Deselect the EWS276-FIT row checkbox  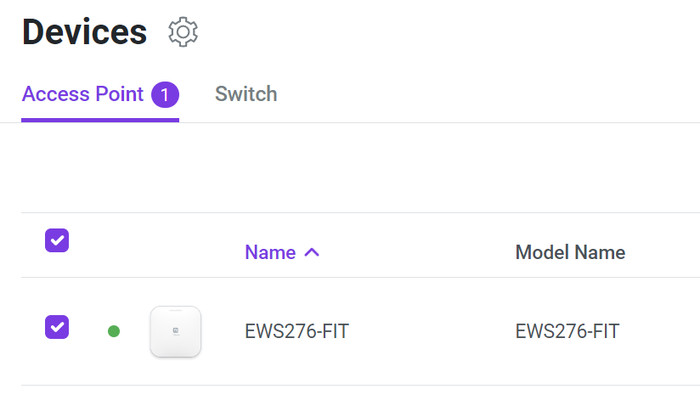[x=57, y=327]
